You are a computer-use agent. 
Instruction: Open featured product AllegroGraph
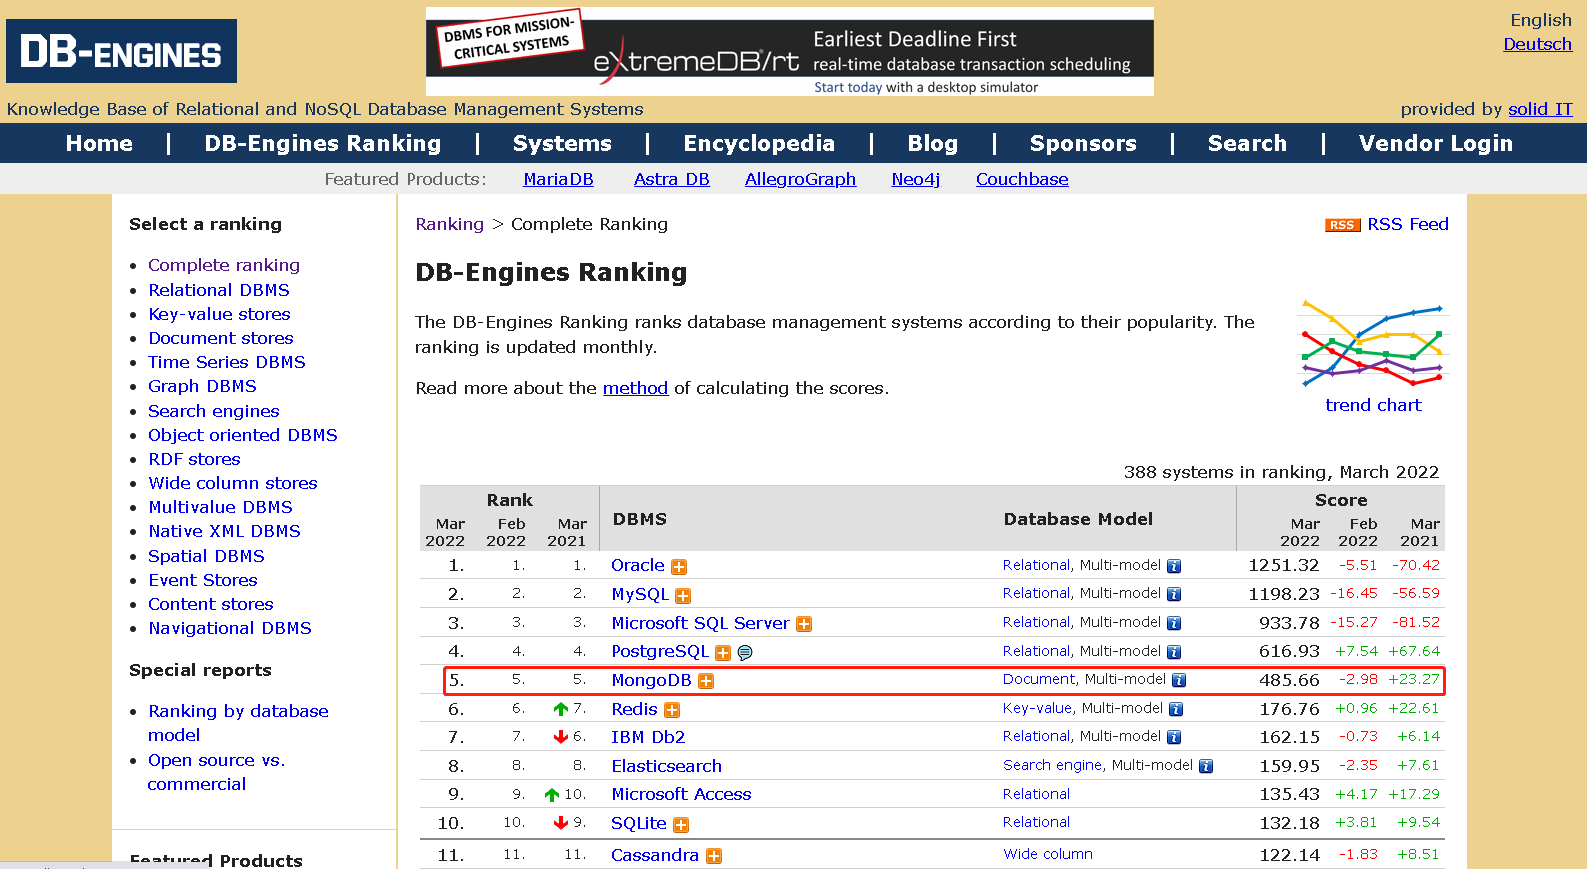point(800,179)
